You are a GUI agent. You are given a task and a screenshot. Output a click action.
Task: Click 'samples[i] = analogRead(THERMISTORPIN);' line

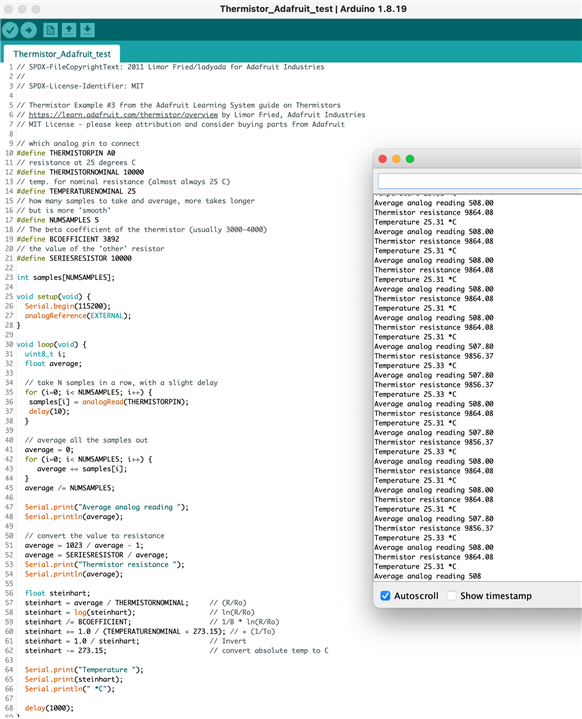(x=109, y=402)
